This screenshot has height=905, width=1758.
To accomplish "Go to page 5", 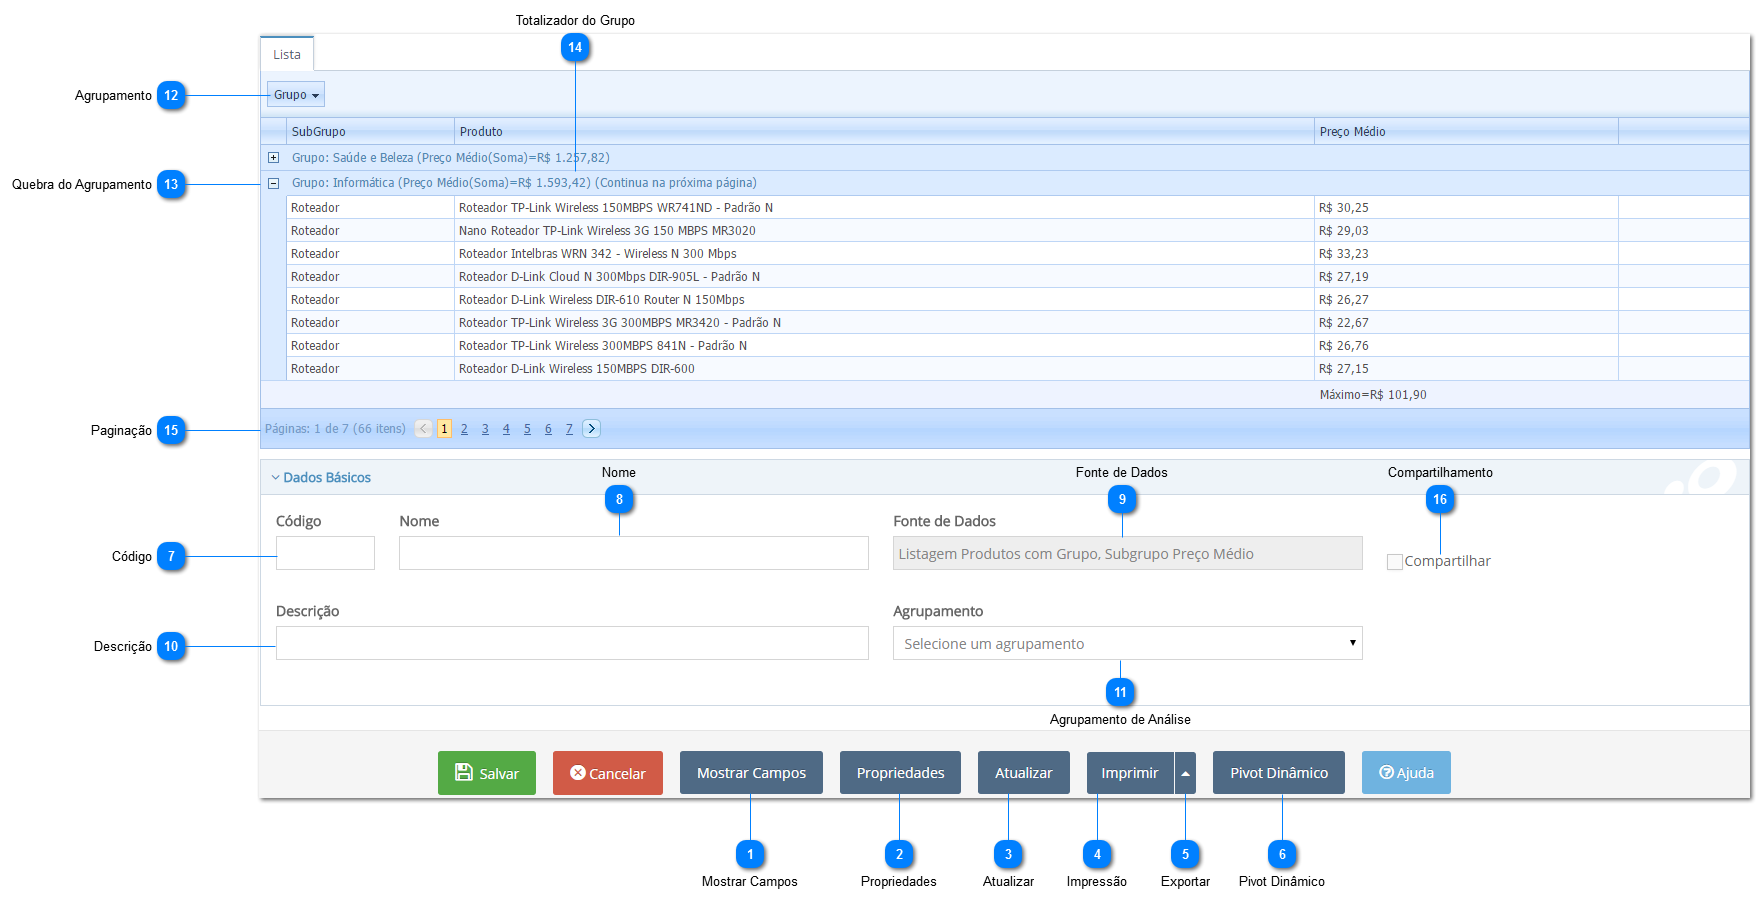I will 527,429.
